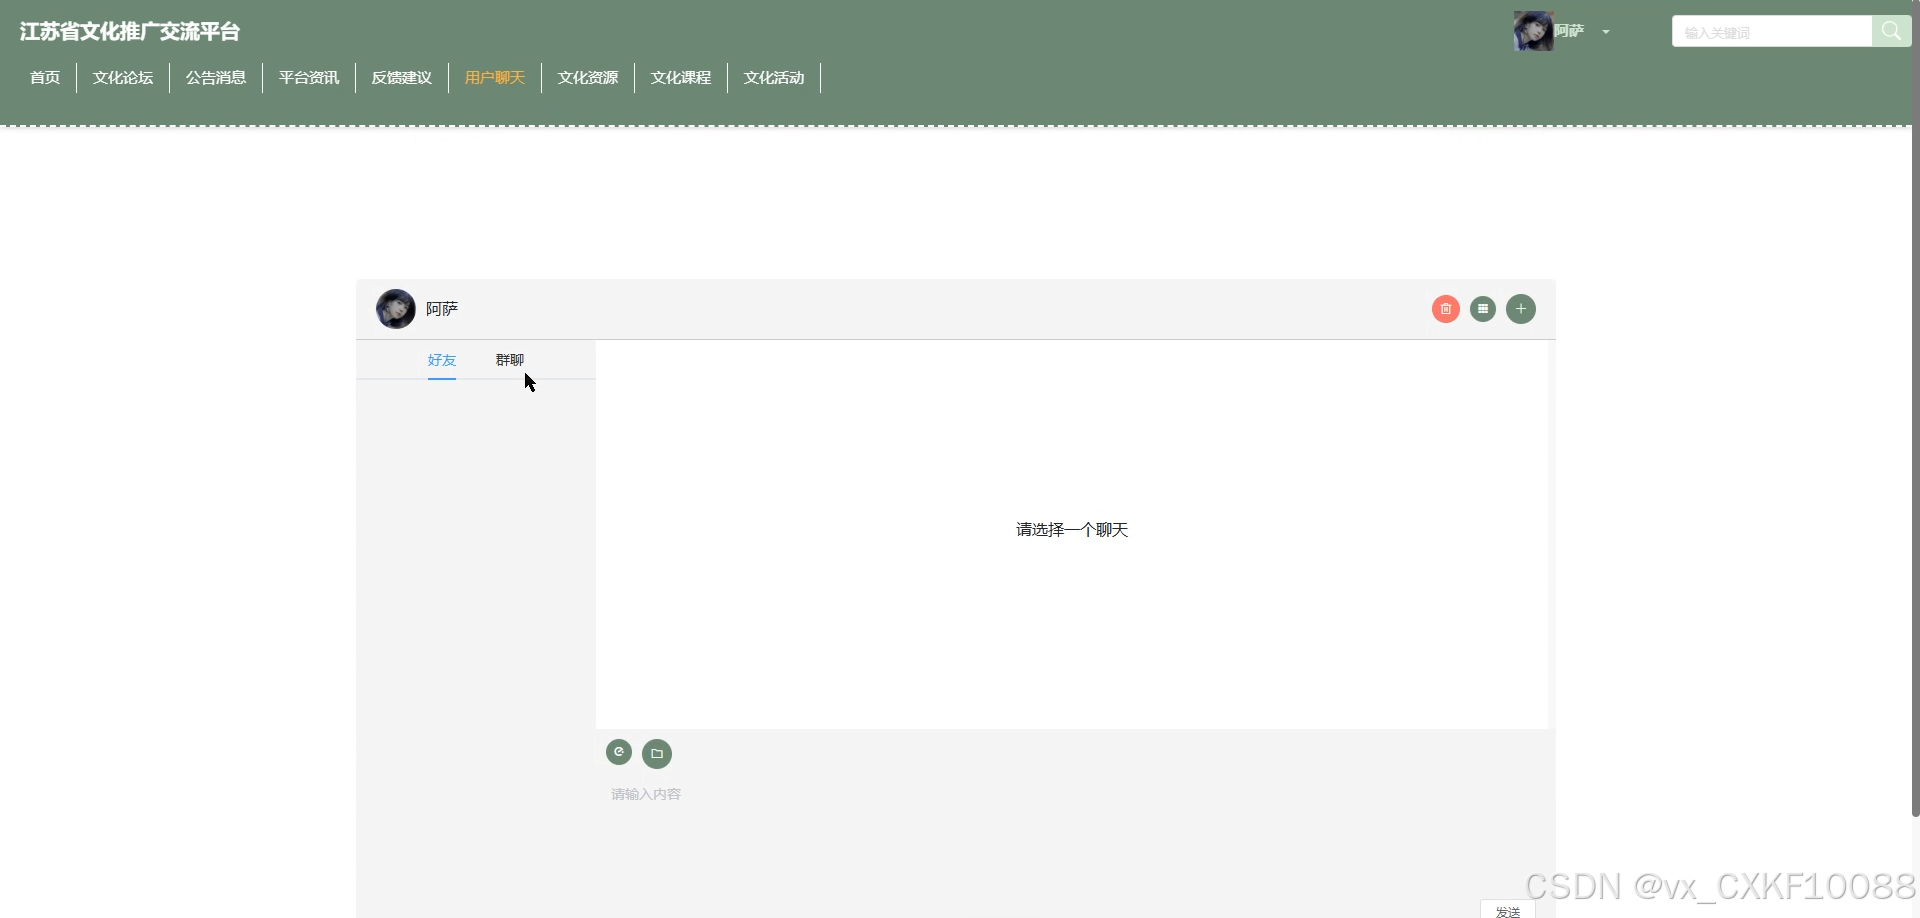Go to 首页 in navigation bar
Image resolution: width=1920 pixels, height=918 pixels.
click(x=45, y=78)
